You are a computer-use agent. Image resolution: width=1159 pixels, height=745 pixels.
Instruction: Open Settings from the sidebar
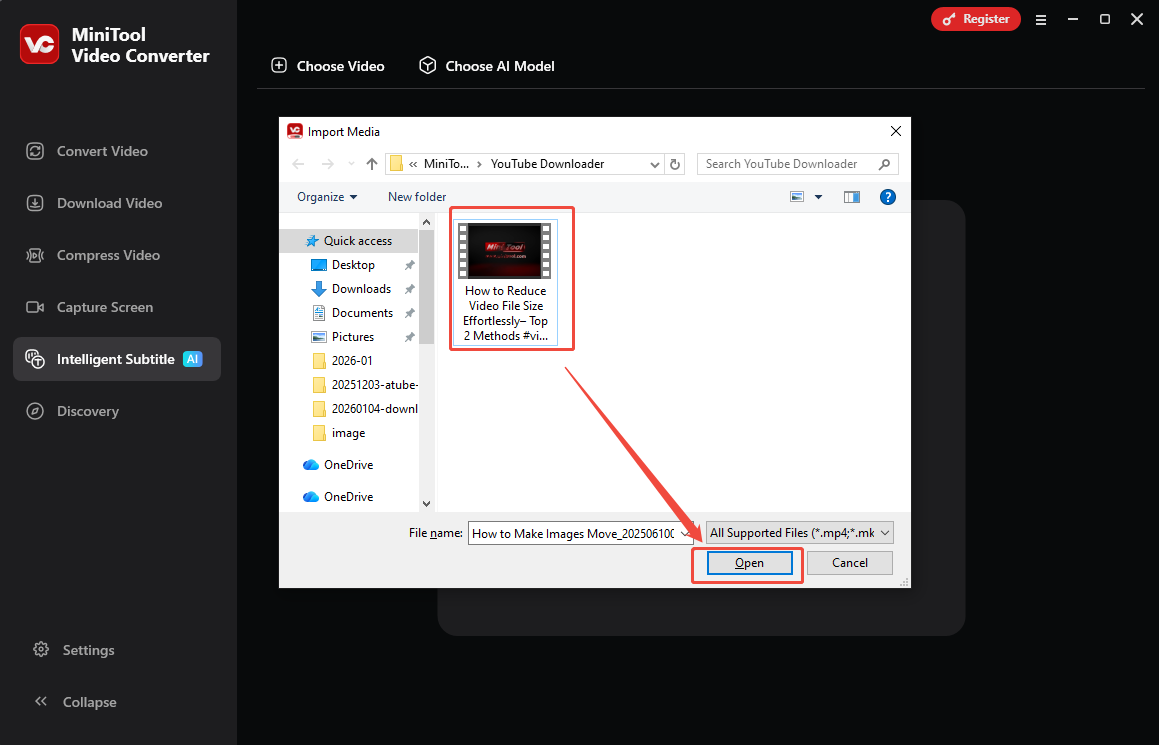pos(88,650)
